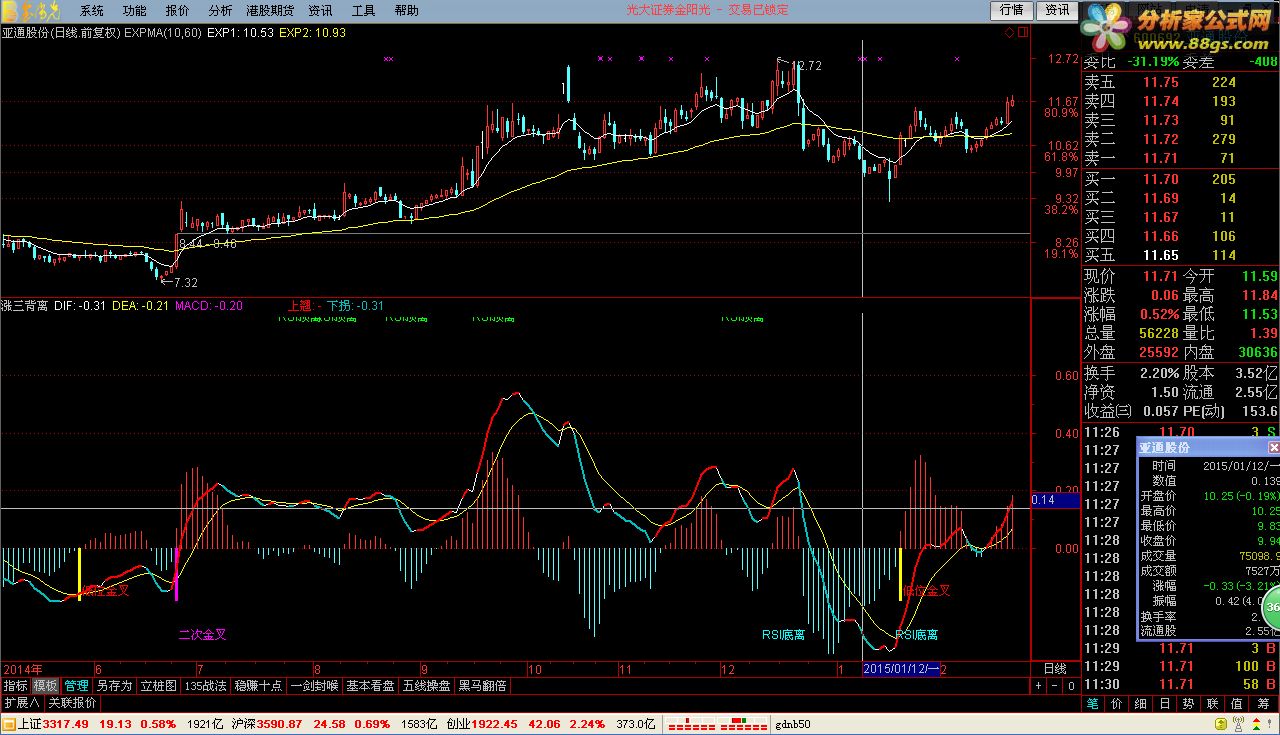Click 另存为 to save template

pos(114,686)
